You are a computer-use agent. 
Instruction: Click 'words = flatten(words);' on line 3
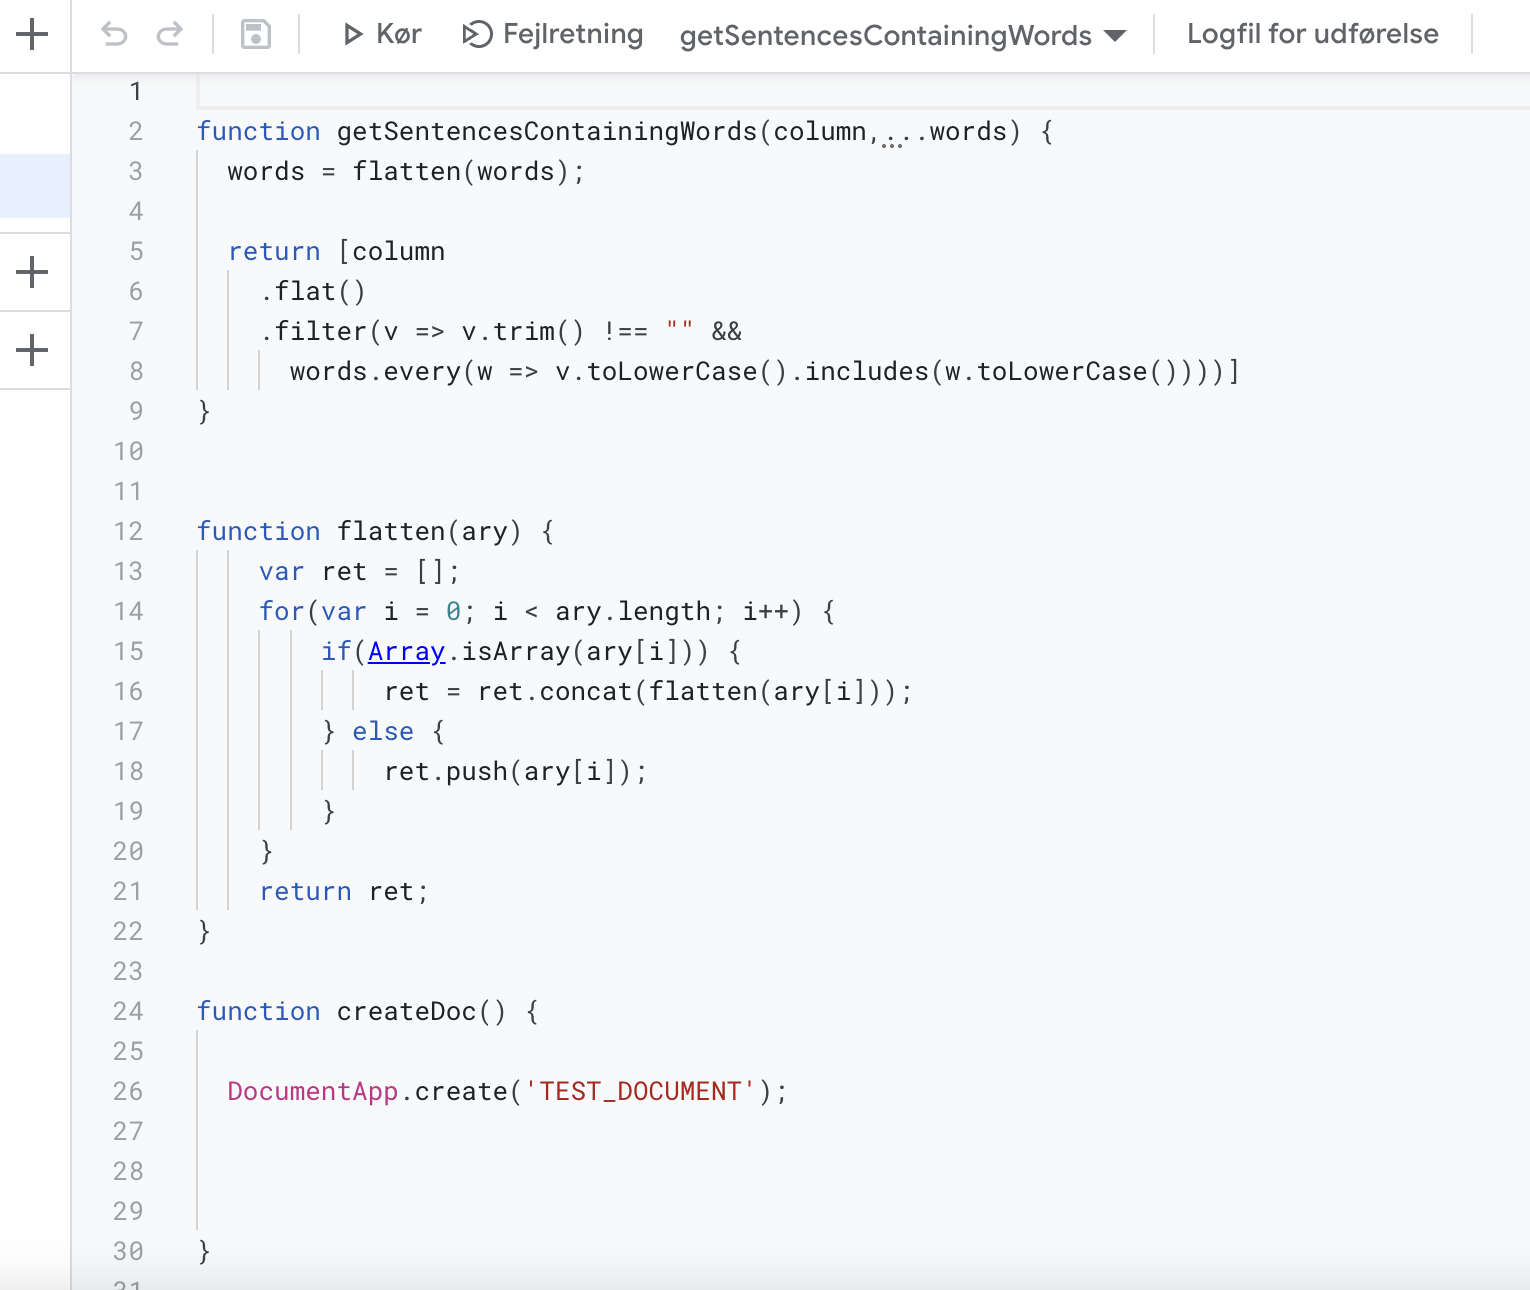coord(406,172)
